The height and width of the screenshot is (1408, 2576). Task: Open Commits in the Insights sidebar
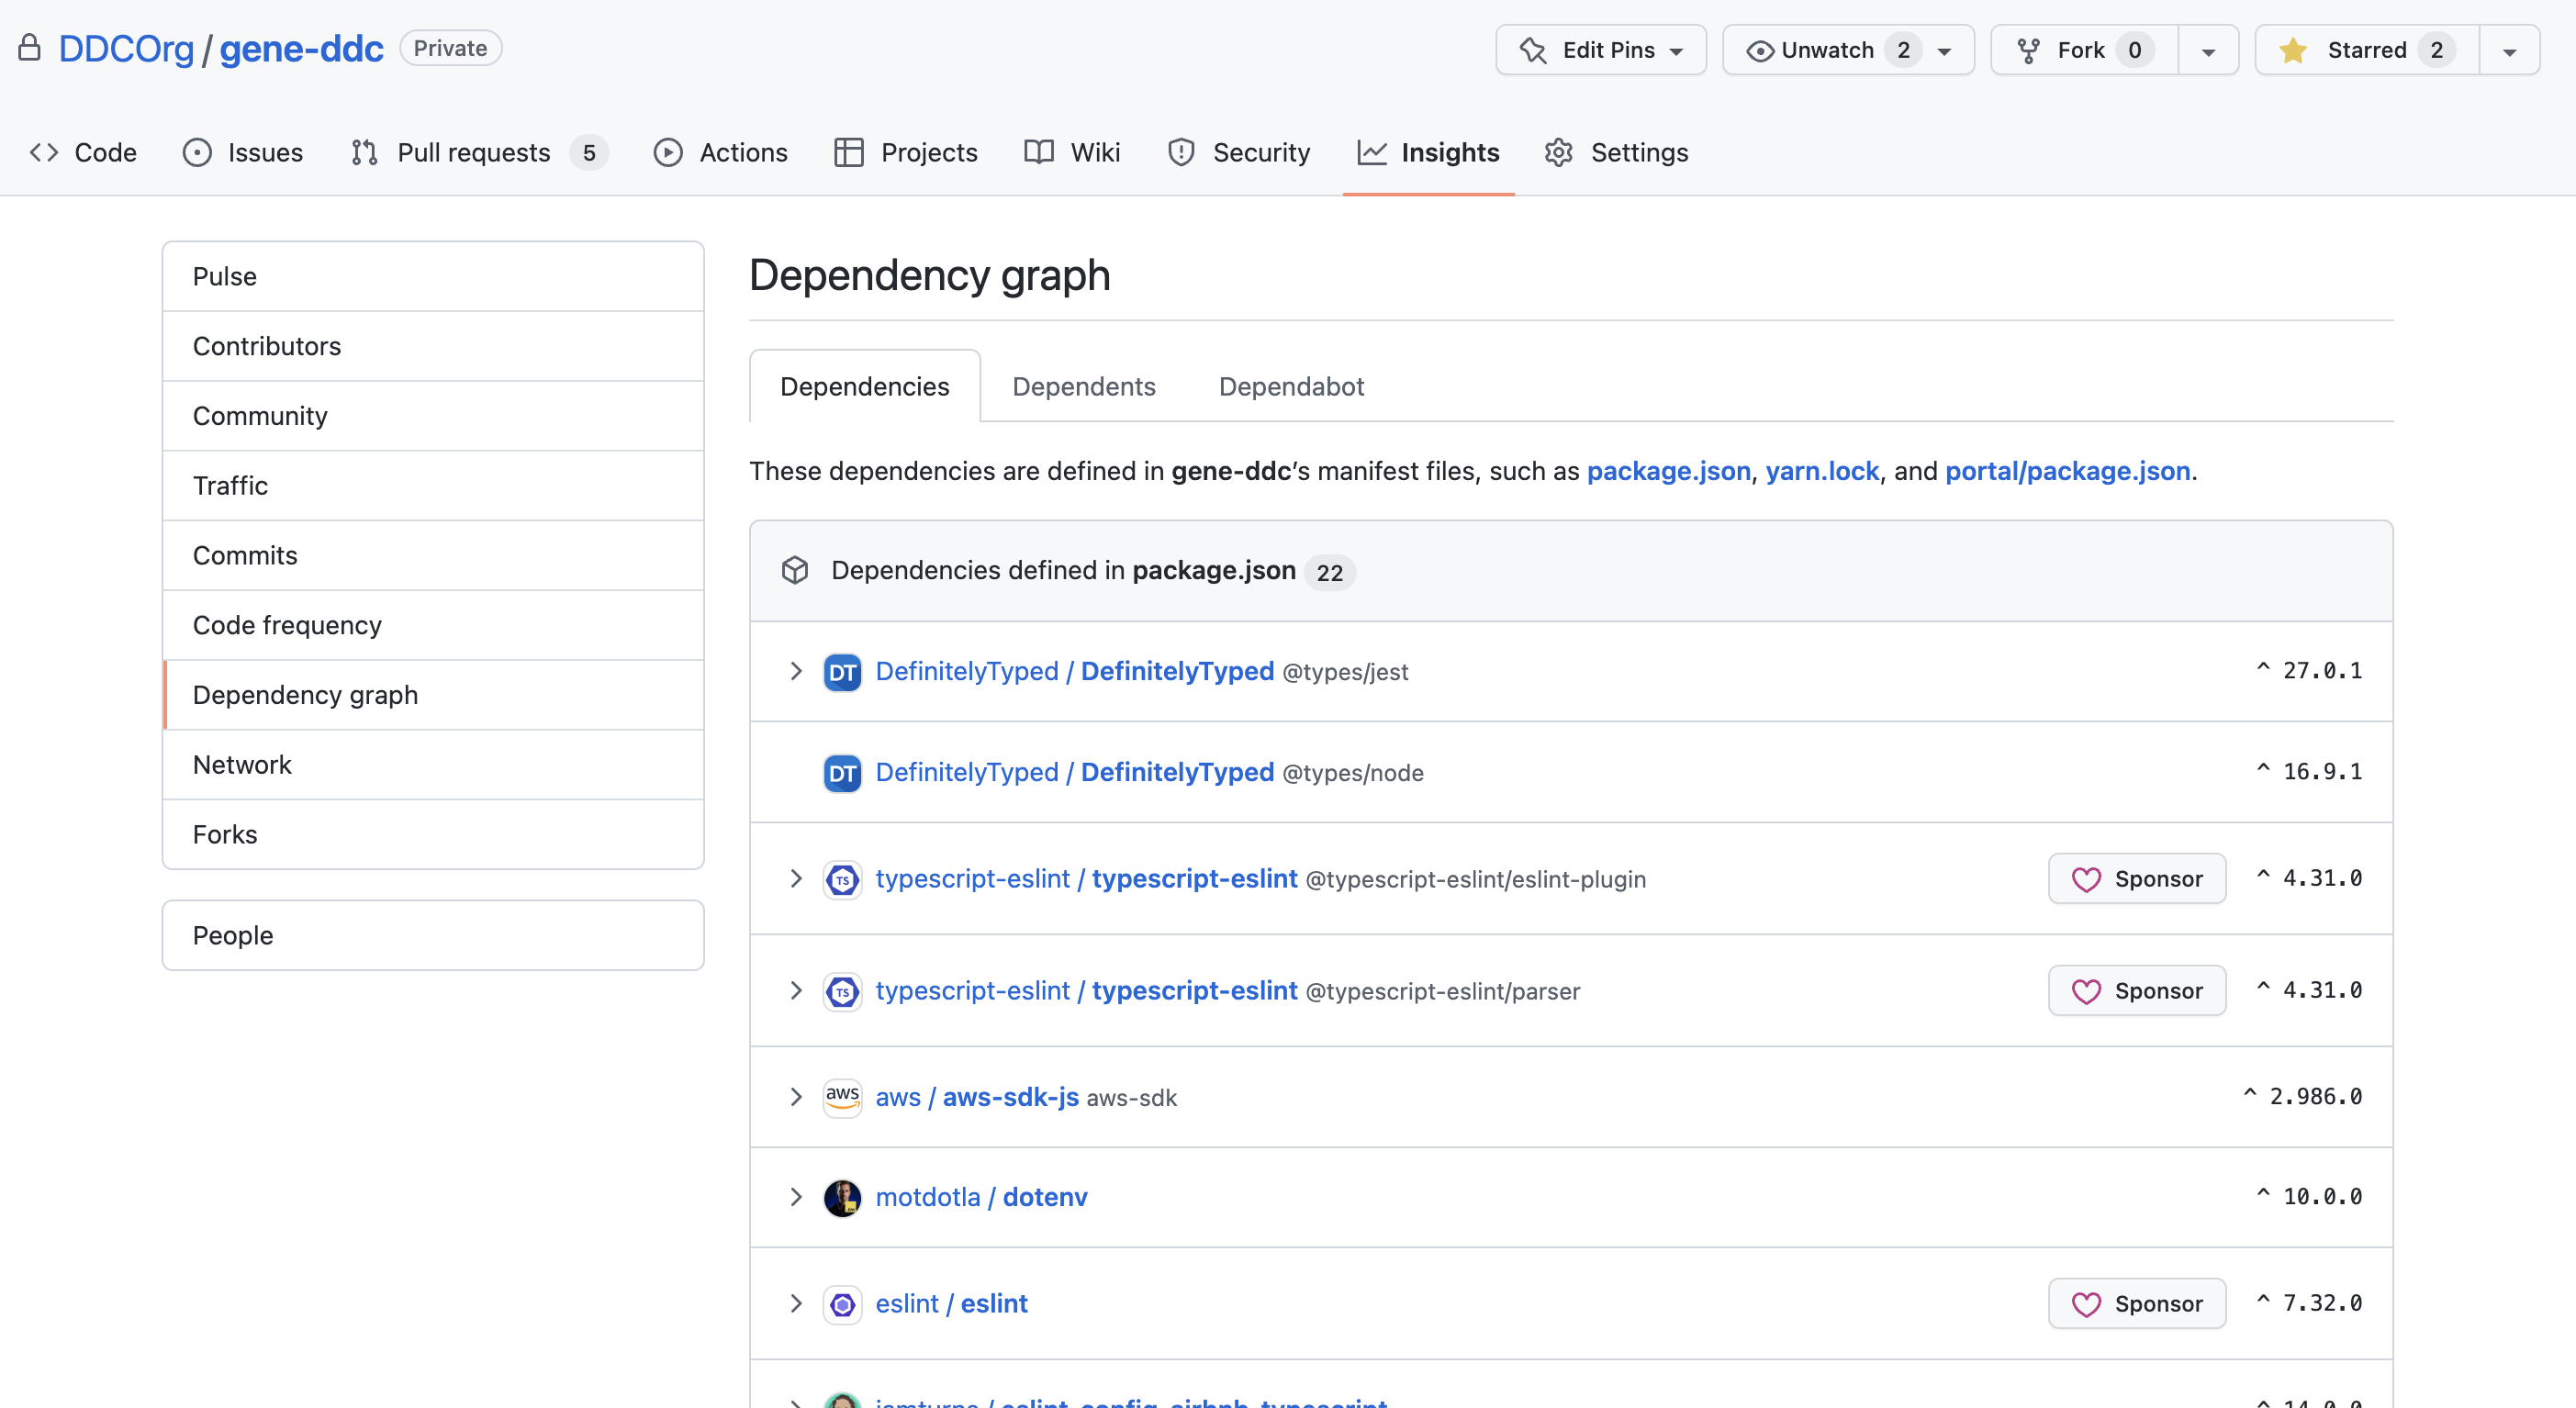[433, 556]
